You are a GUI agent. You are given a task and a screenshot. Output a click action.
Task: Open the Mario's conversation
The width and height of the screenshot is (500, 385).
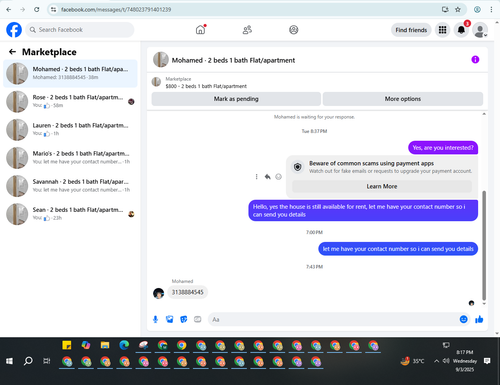click(x=70, y=157)
